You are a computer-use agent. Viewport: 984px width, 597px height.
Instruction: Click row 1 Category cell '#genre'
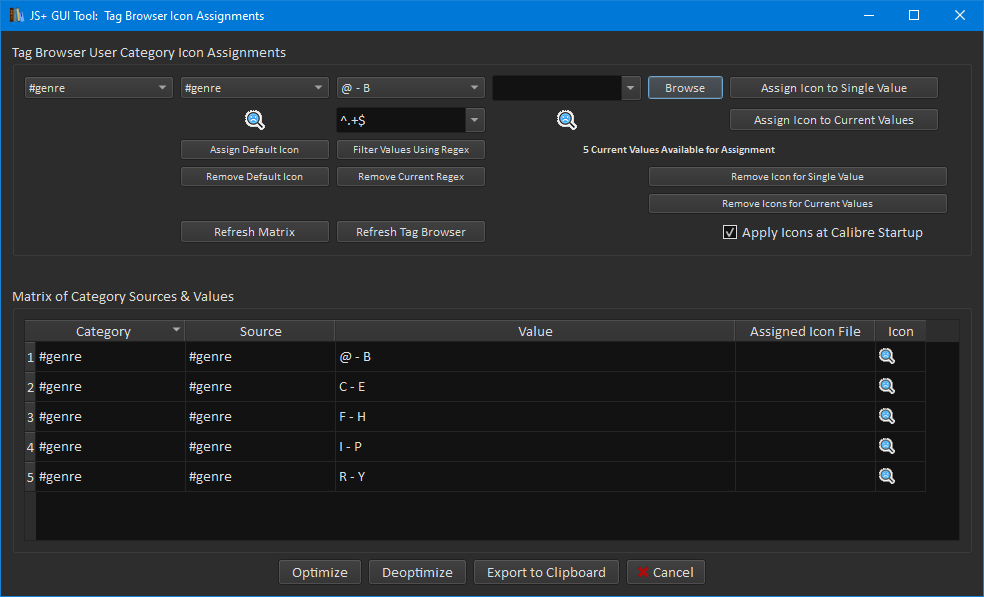110,357
